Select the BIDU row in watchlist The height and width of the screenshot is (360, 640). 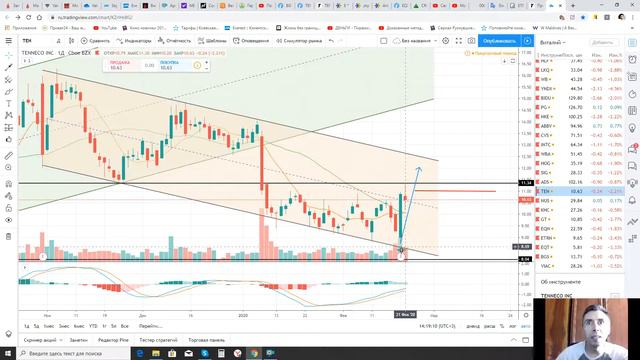(x=580, y=98)
